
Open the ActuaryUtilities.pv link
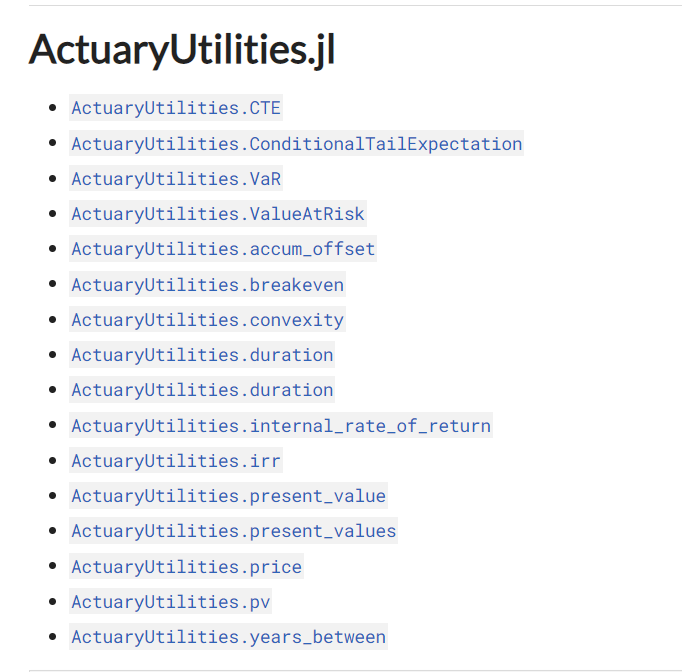[x=170, y=602]
